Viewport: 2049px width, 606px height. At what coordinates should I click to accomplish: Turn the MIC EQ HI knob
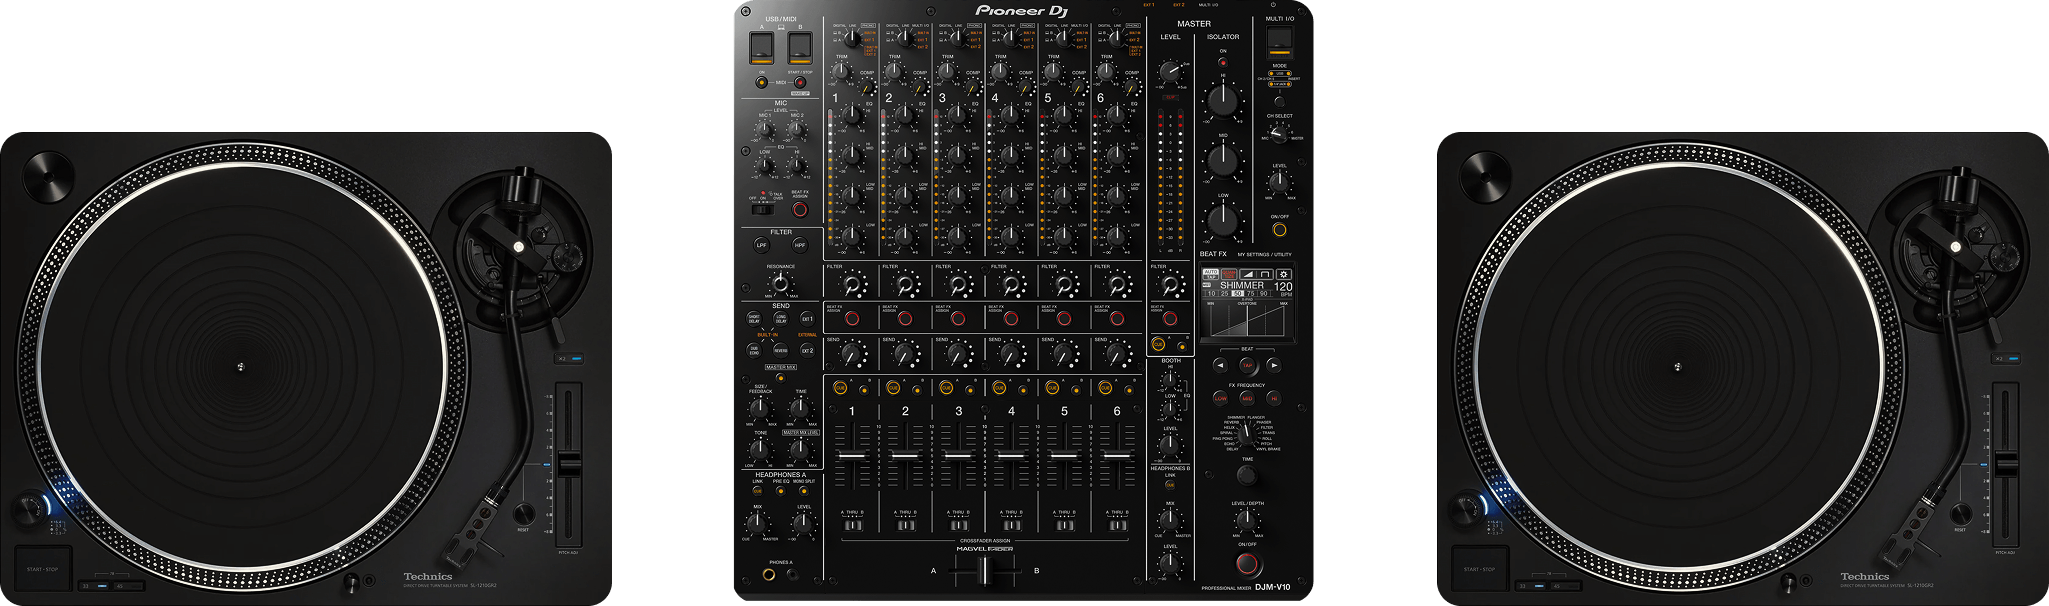click(797, 168)
